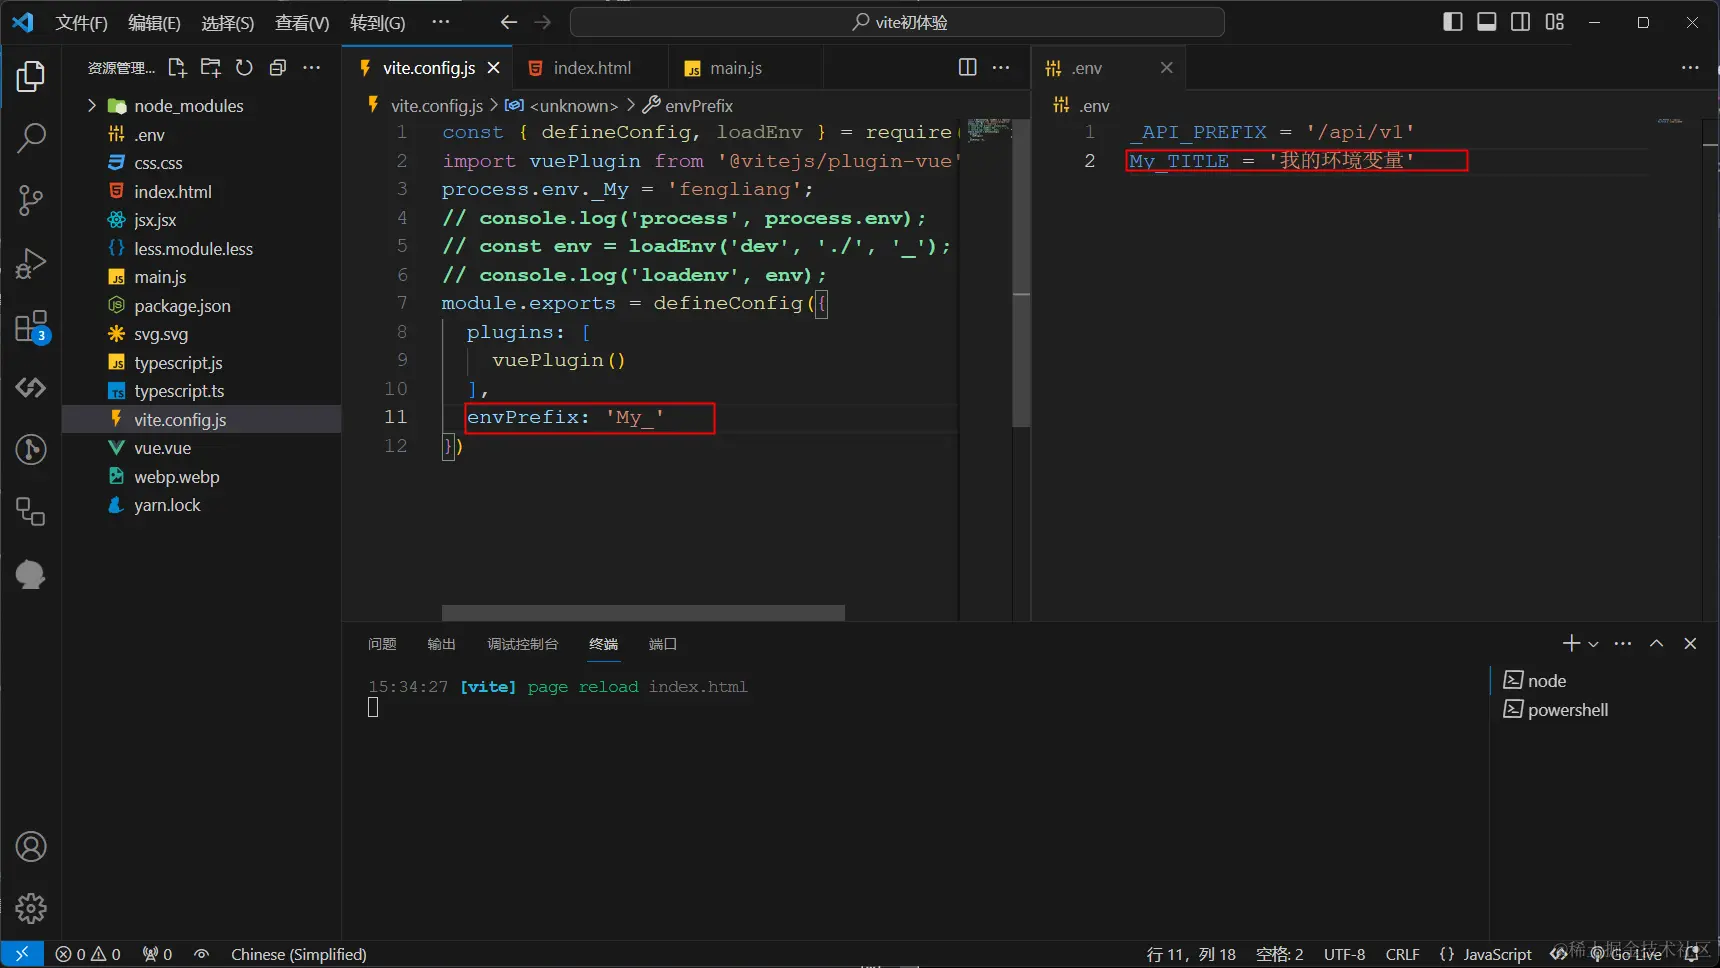Open the Edit menu
The image size is (1720, 968).
click(154, 22)
